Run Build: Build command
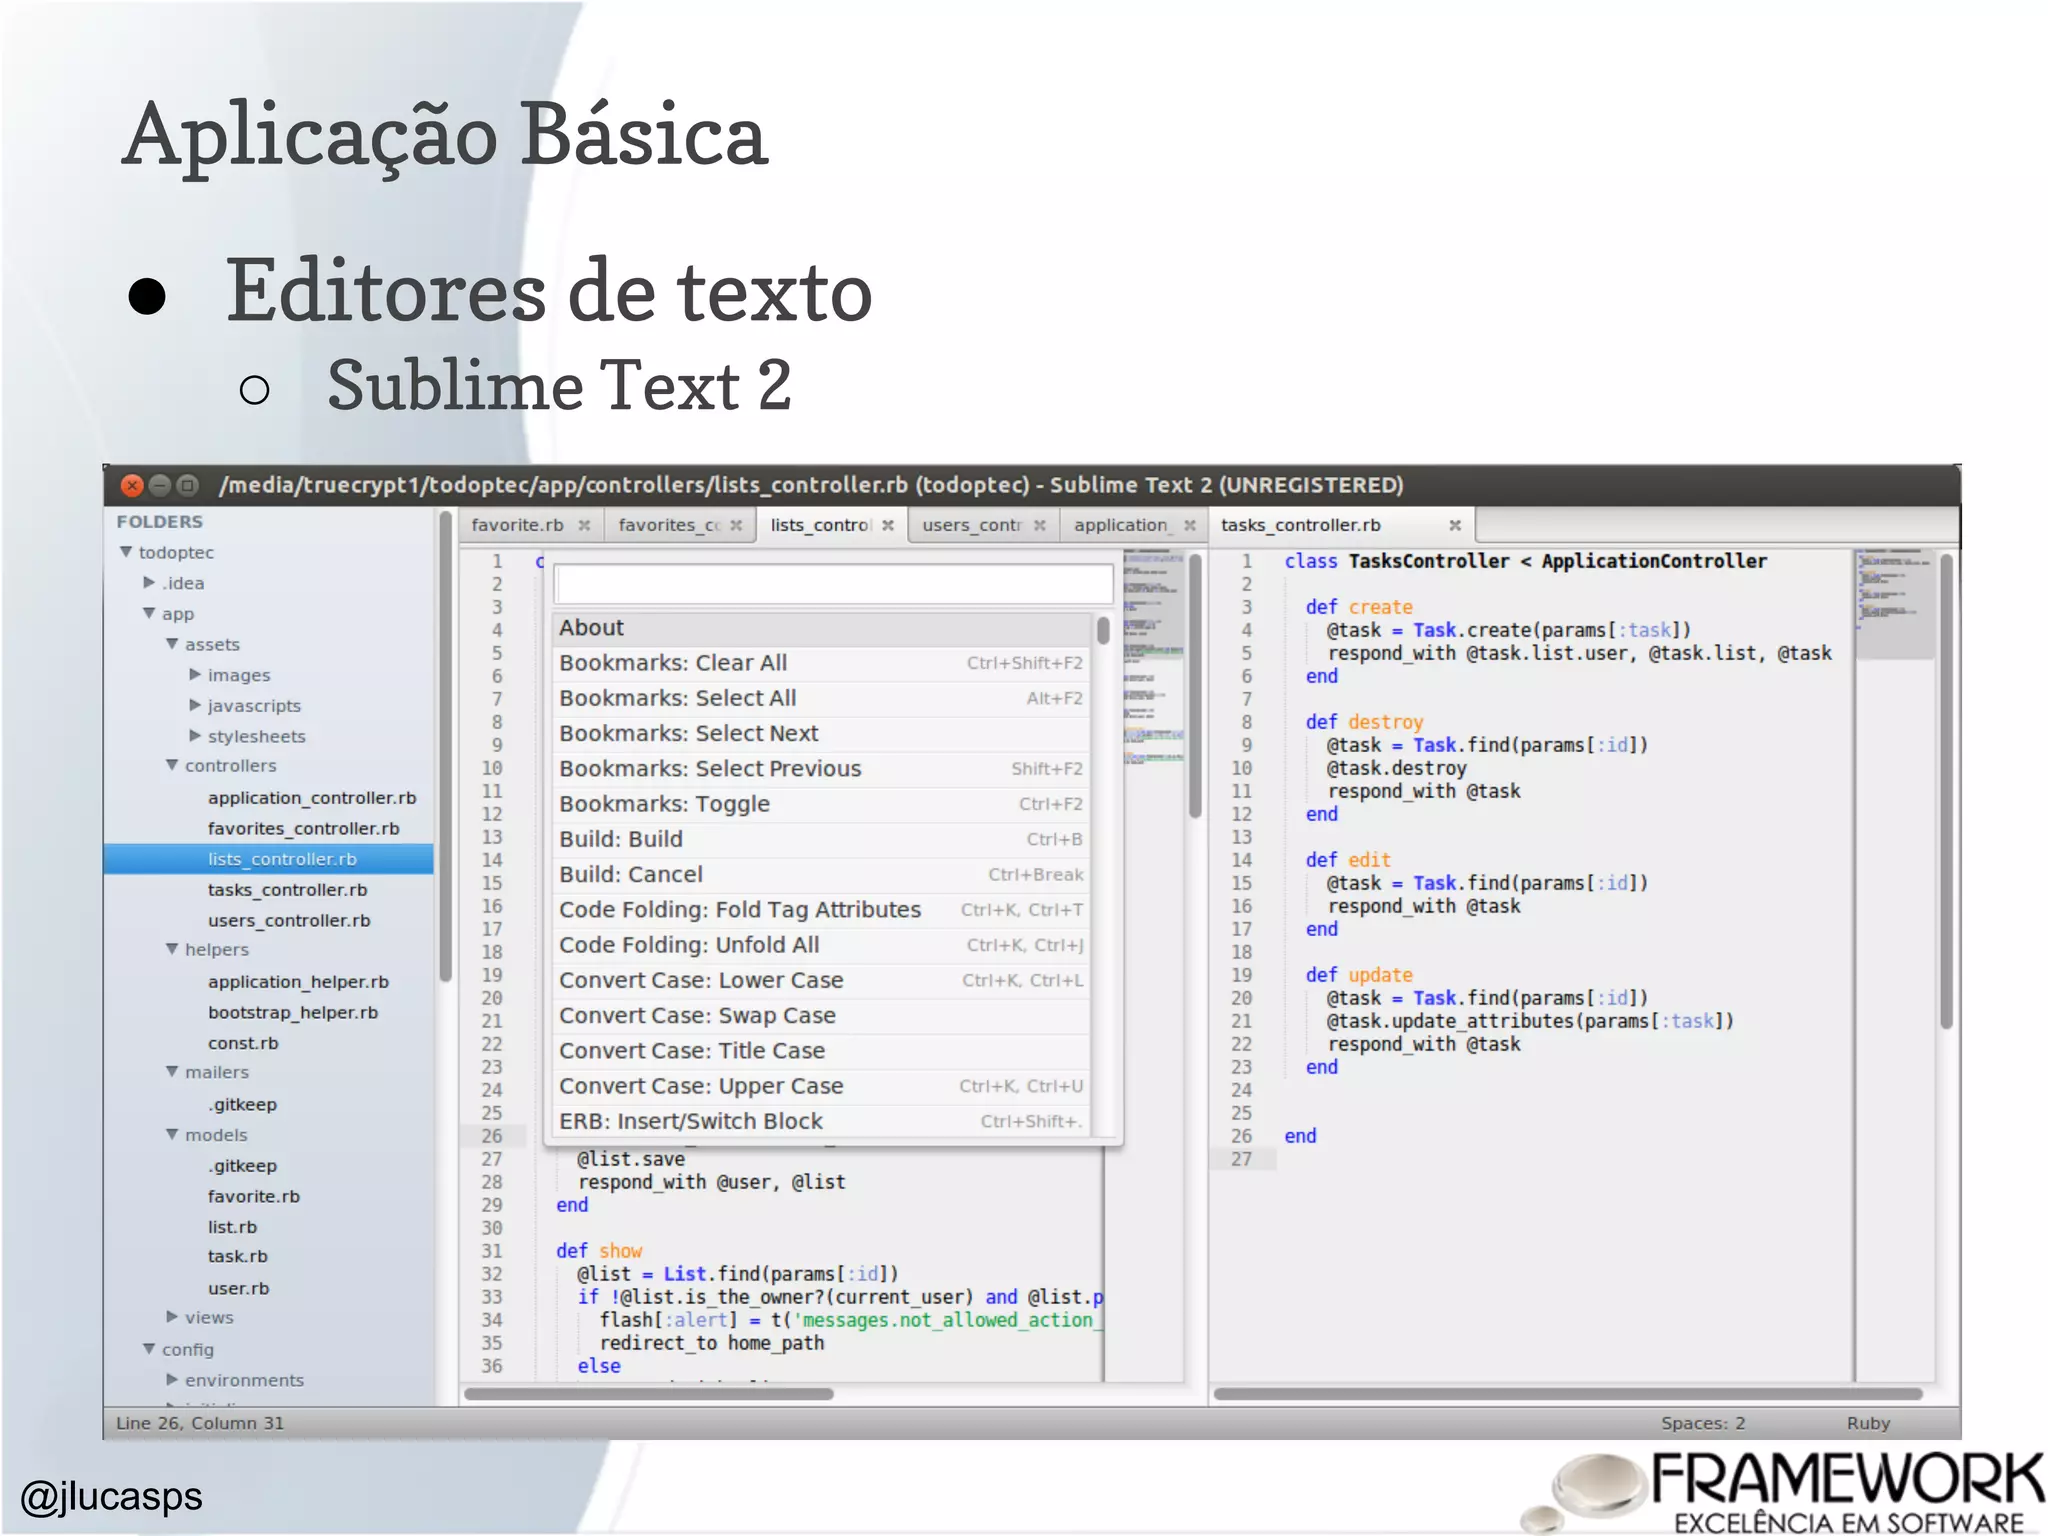Screen dimensions: 2048x1536 tap(822, 840)
